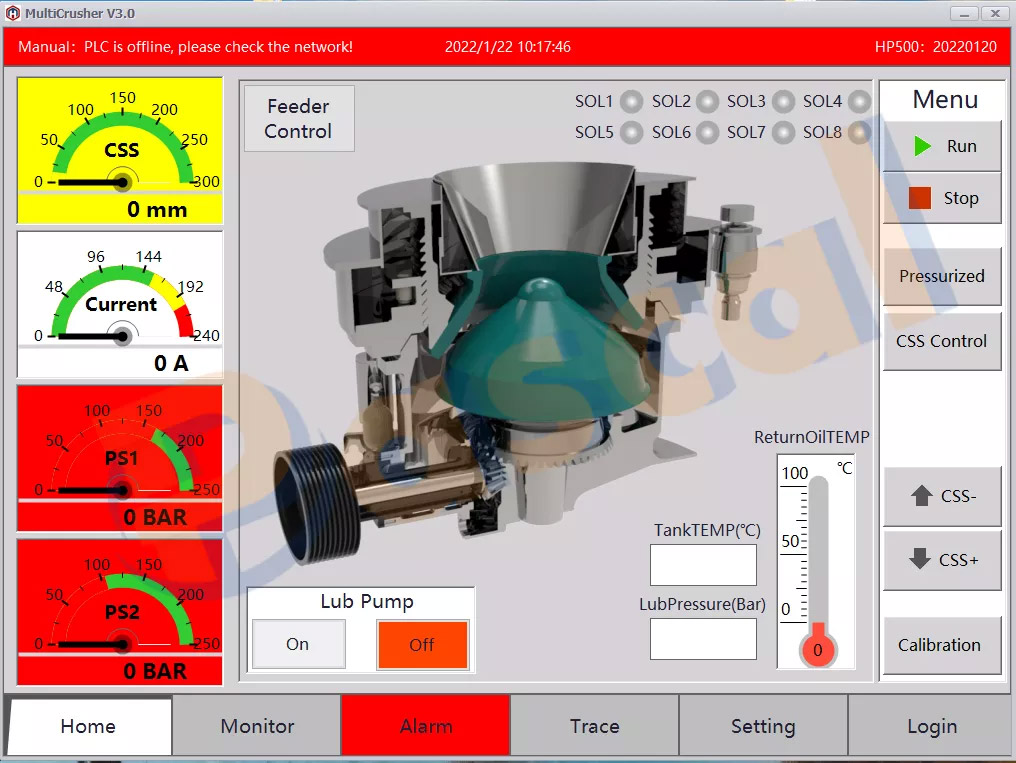Click the red Stop square icon

pos(919,198)
